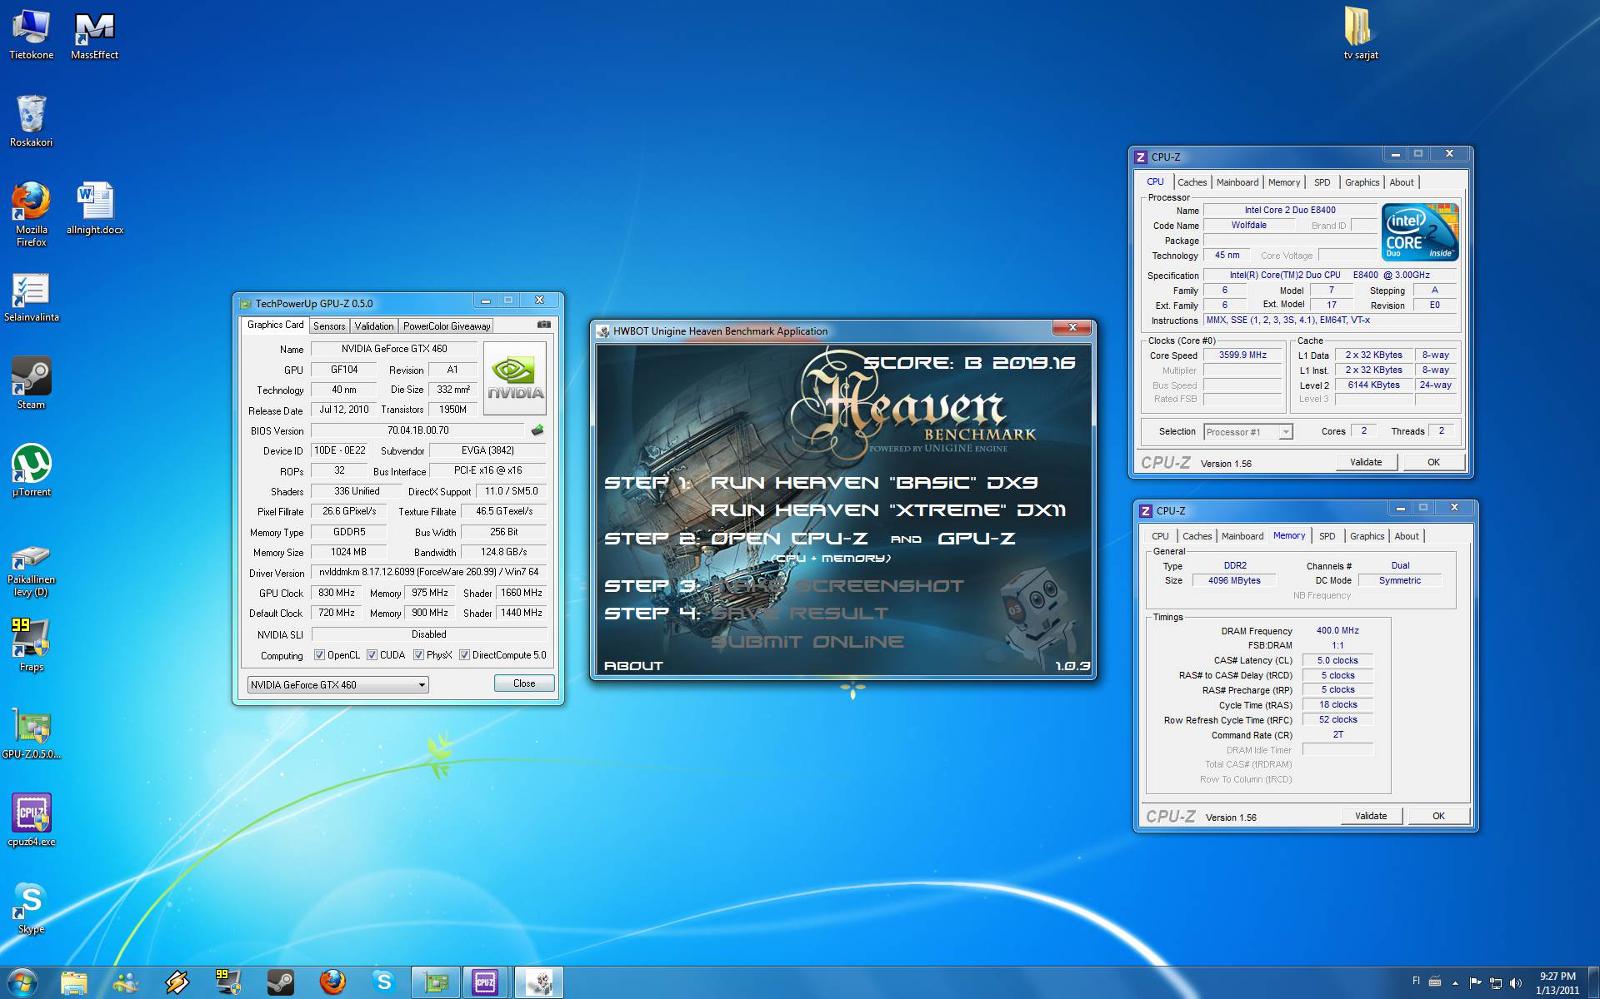Open About tab in top CPU-Z window
Image resolution: width=1600 pixels, height=999 pixels.
point(1401,182)
